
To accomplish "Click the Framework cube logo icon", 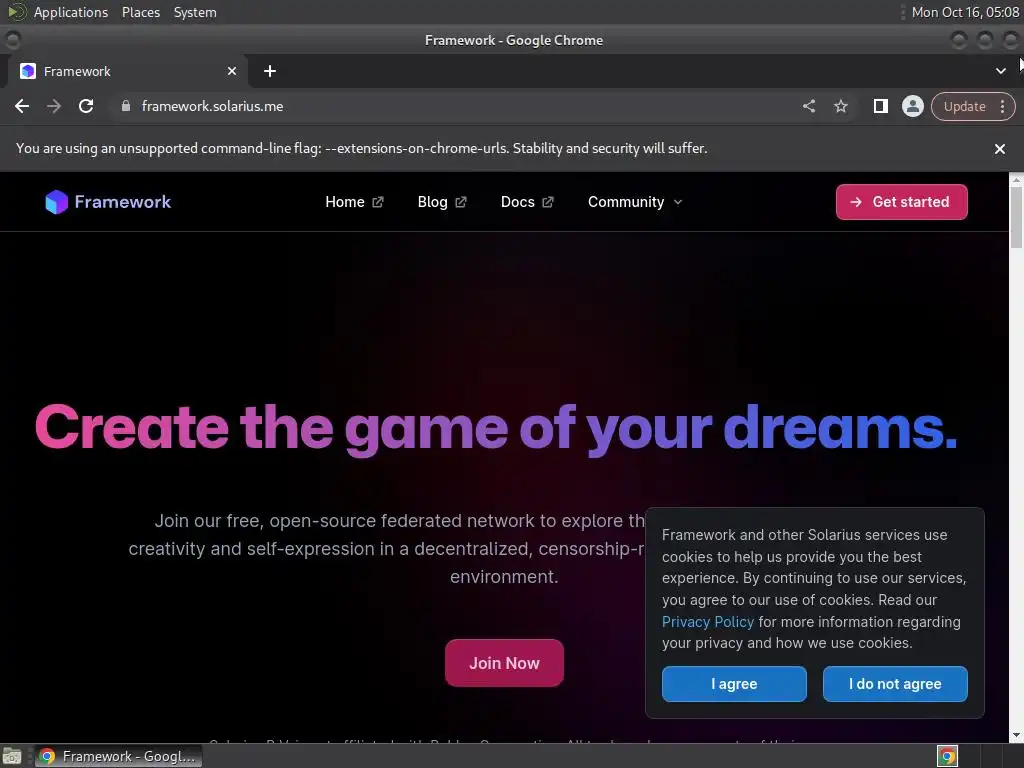I will [56, 202].
